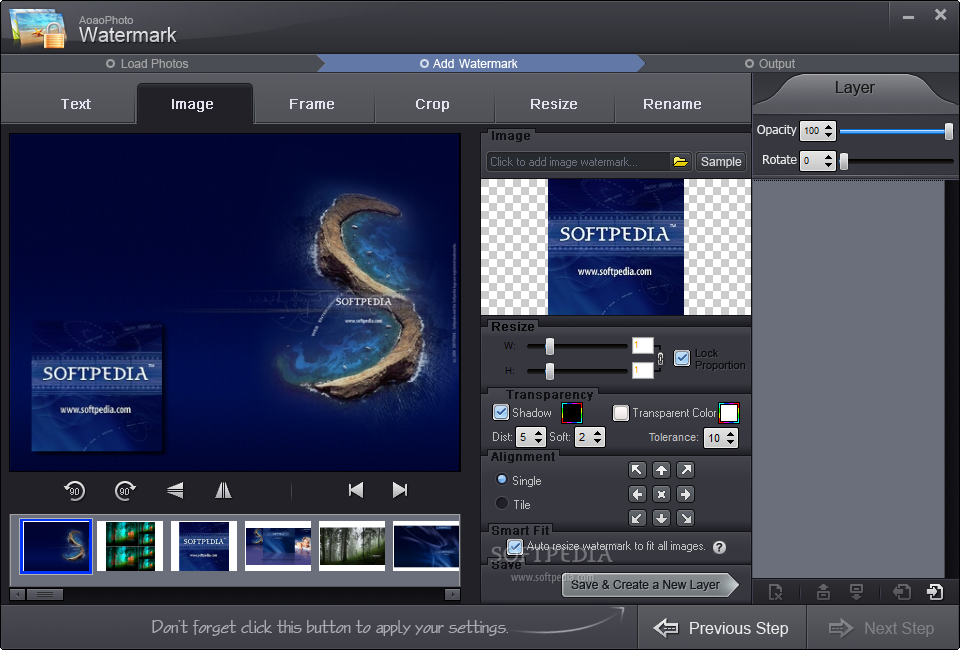Rotate the photo 90 degrees clockwise
The image size is (960, 650).
tap(126, 490)
